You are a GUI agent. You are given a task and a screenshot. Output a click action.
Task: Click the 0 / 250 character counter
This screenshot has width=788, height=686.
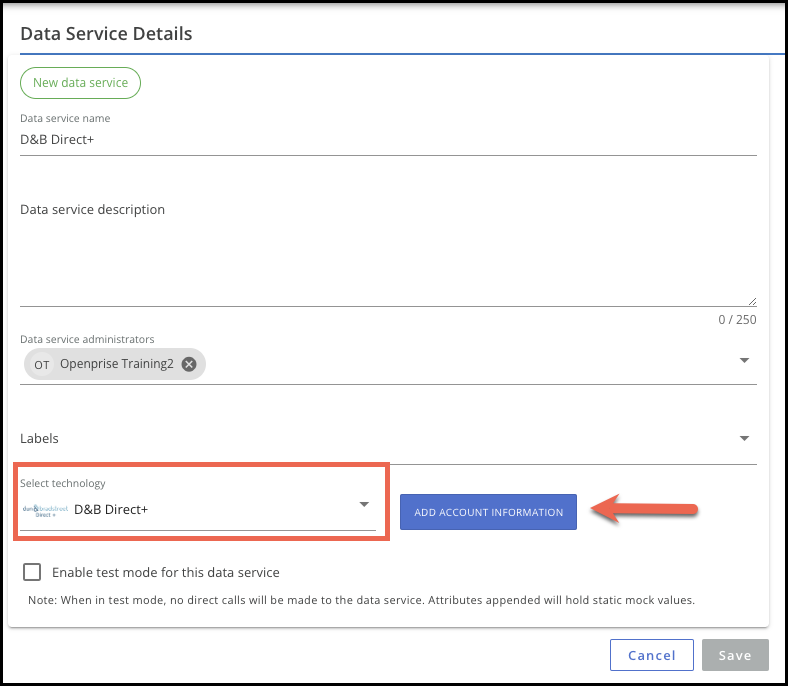[737, 320]
